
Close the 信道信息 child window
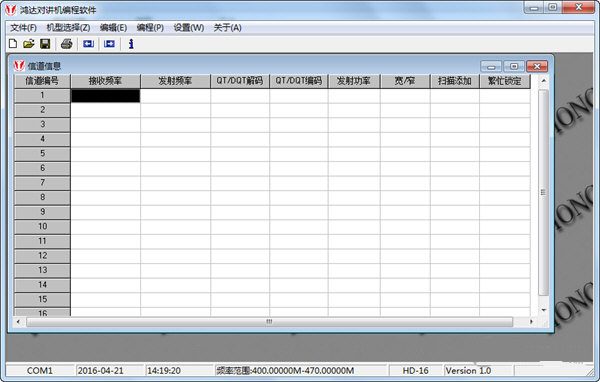(537, 67)
